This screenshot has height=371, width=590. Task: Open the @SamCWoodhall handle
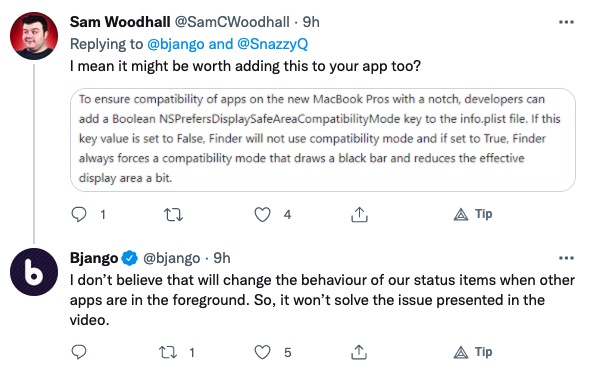click(232, 22)
